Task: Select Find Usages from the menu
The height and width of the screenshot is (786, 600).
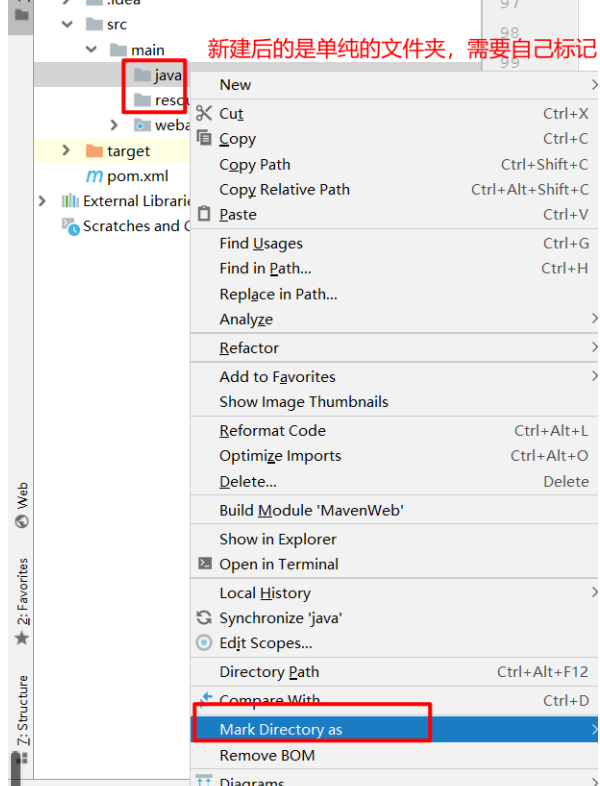Action: click(x=261, y=243)
